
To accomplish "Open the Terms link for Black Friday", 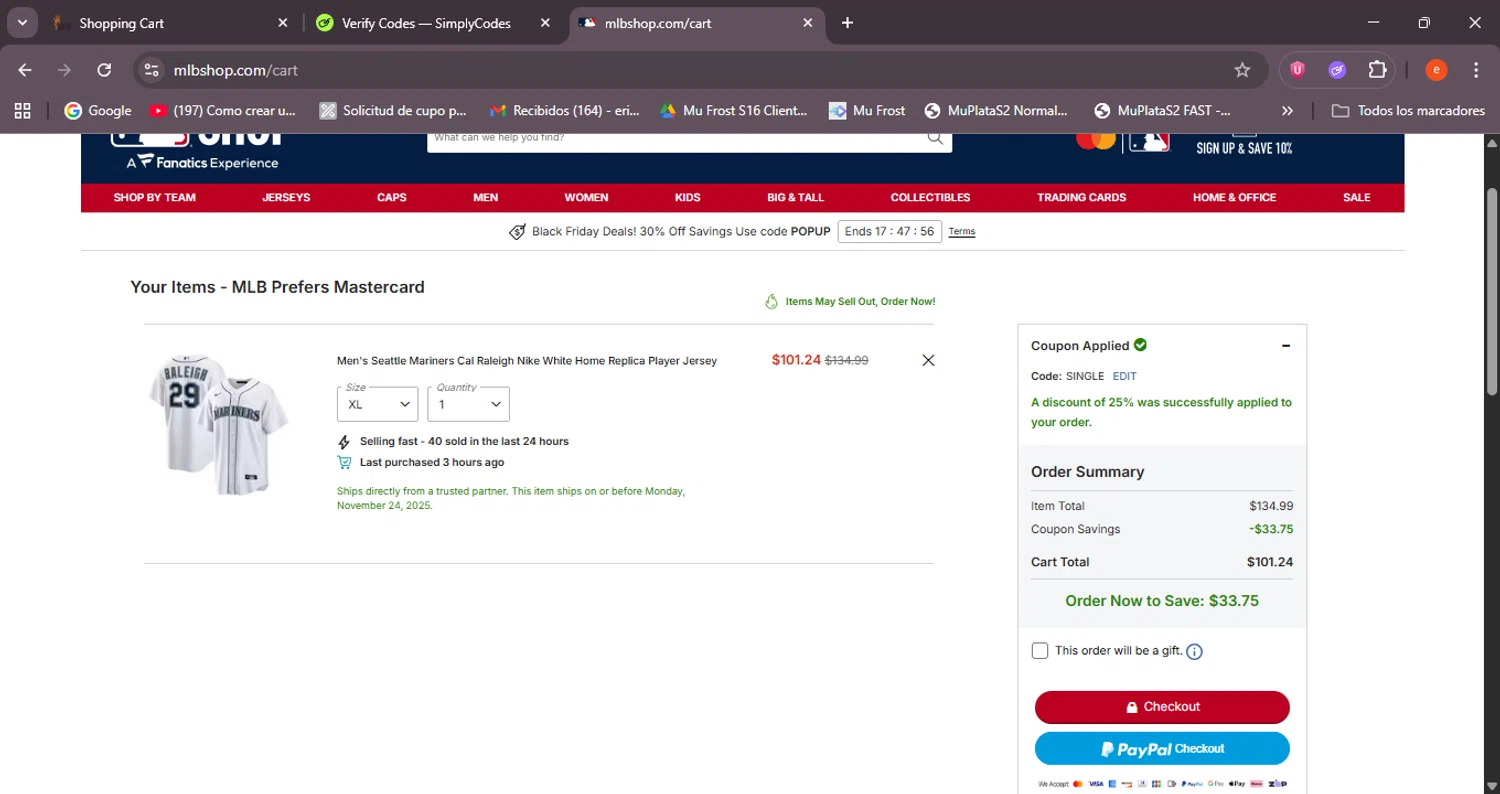I will pyautogui.click(x=962, y=232).
